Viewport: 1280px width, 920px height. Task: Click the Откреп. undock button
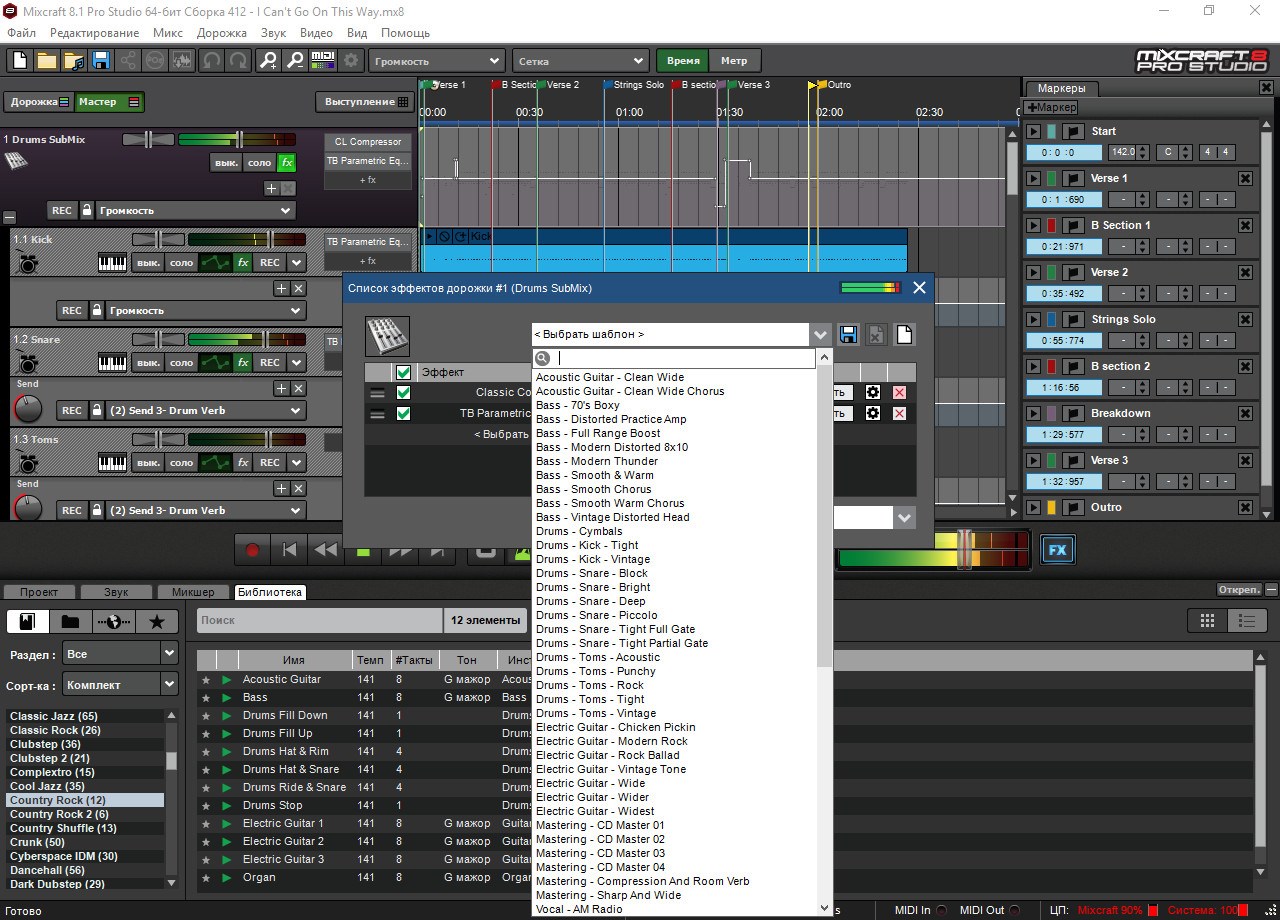coord(1239,590)
